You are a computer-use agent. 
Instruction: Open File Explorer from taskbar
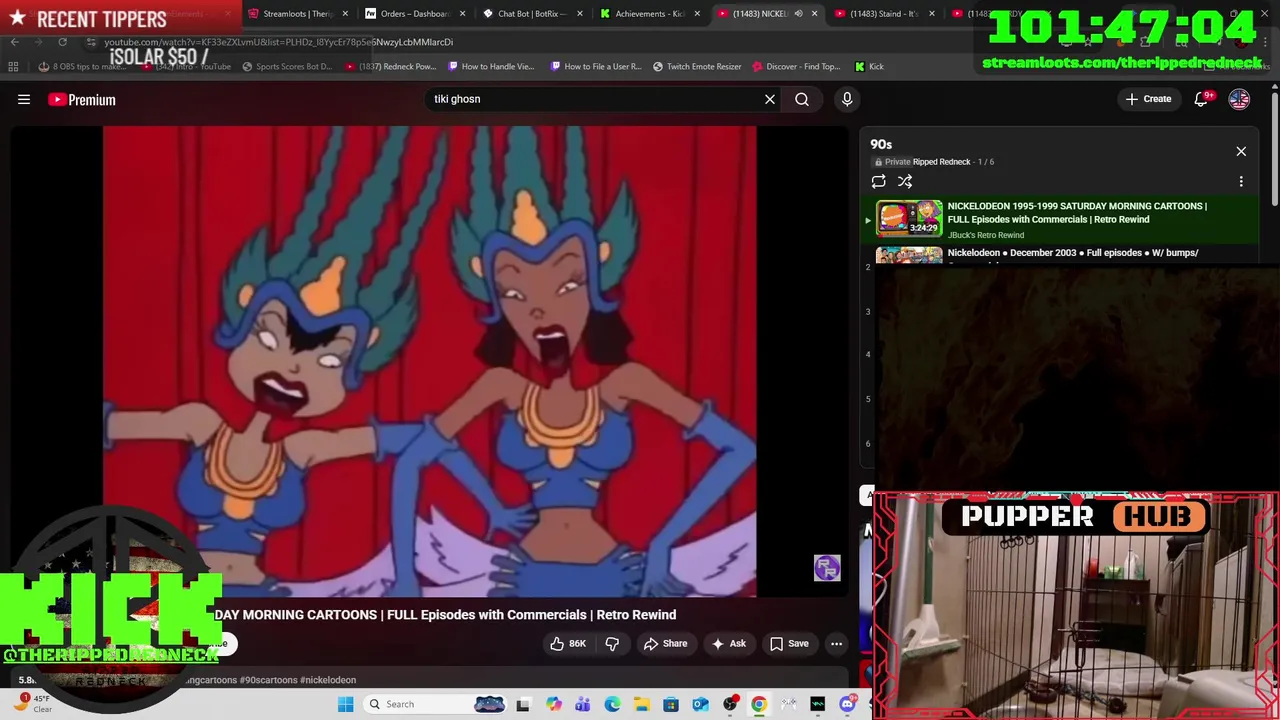641,704
